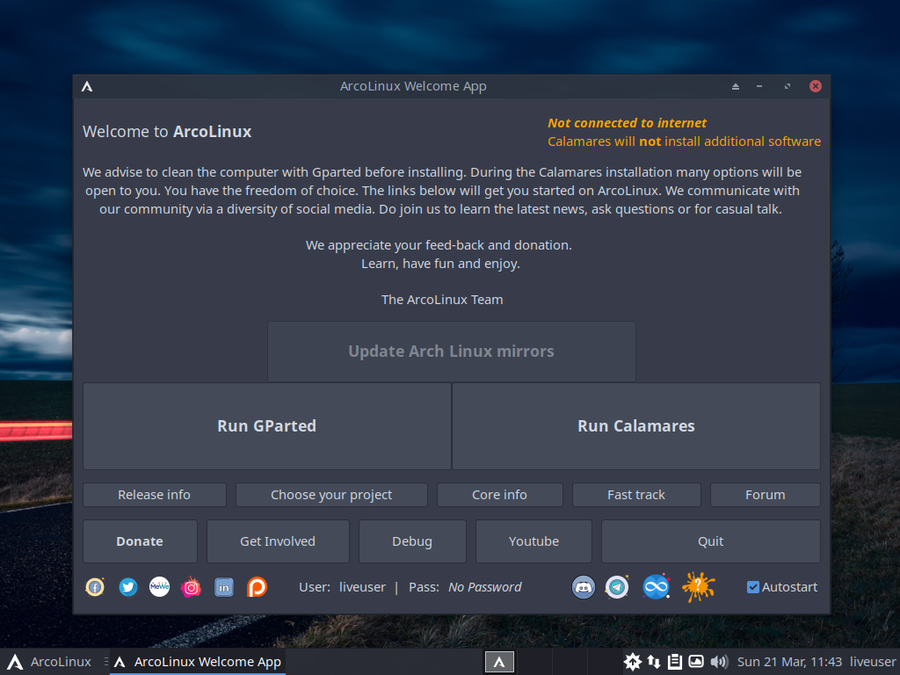Open the Twitter bird icon
The height and width of the screenshot is (675, 900).
tap(128, 587)
